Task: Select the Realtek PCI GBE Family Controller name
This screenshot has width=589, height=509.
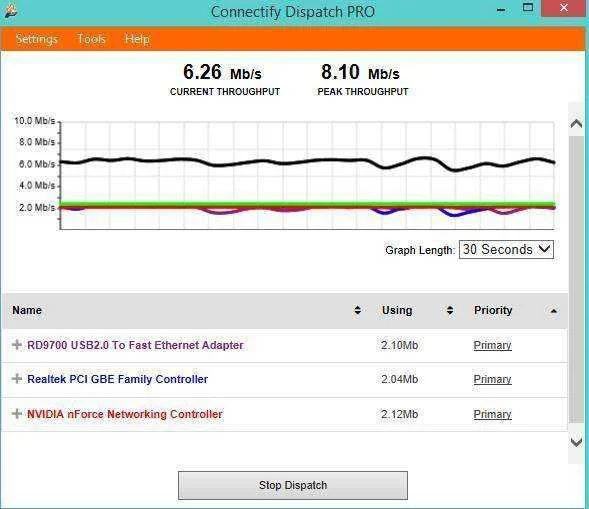Action: click(x=117, y=379)
